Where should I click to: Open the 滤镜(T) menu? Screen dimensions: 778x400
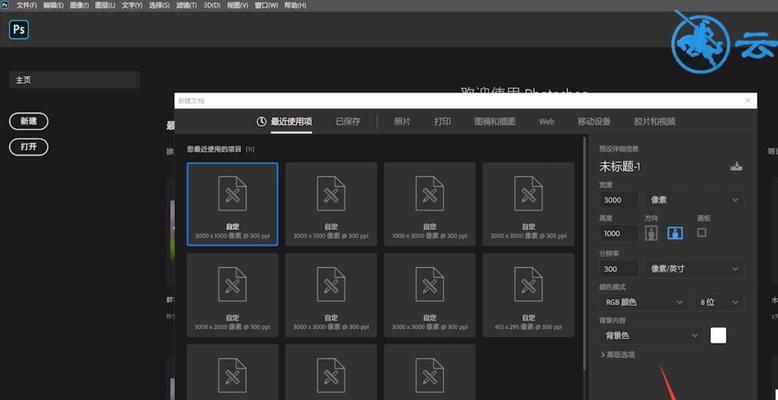pyautogui.click(x=187, y=5)
